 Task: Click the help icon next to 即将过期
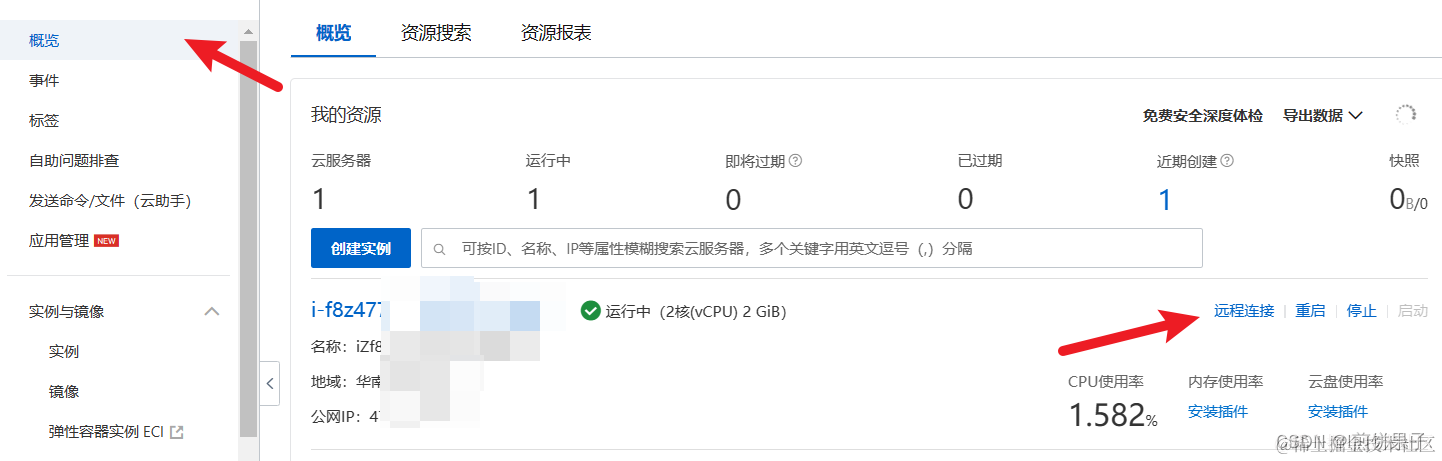pyautogui.click(x=796, y=161)
